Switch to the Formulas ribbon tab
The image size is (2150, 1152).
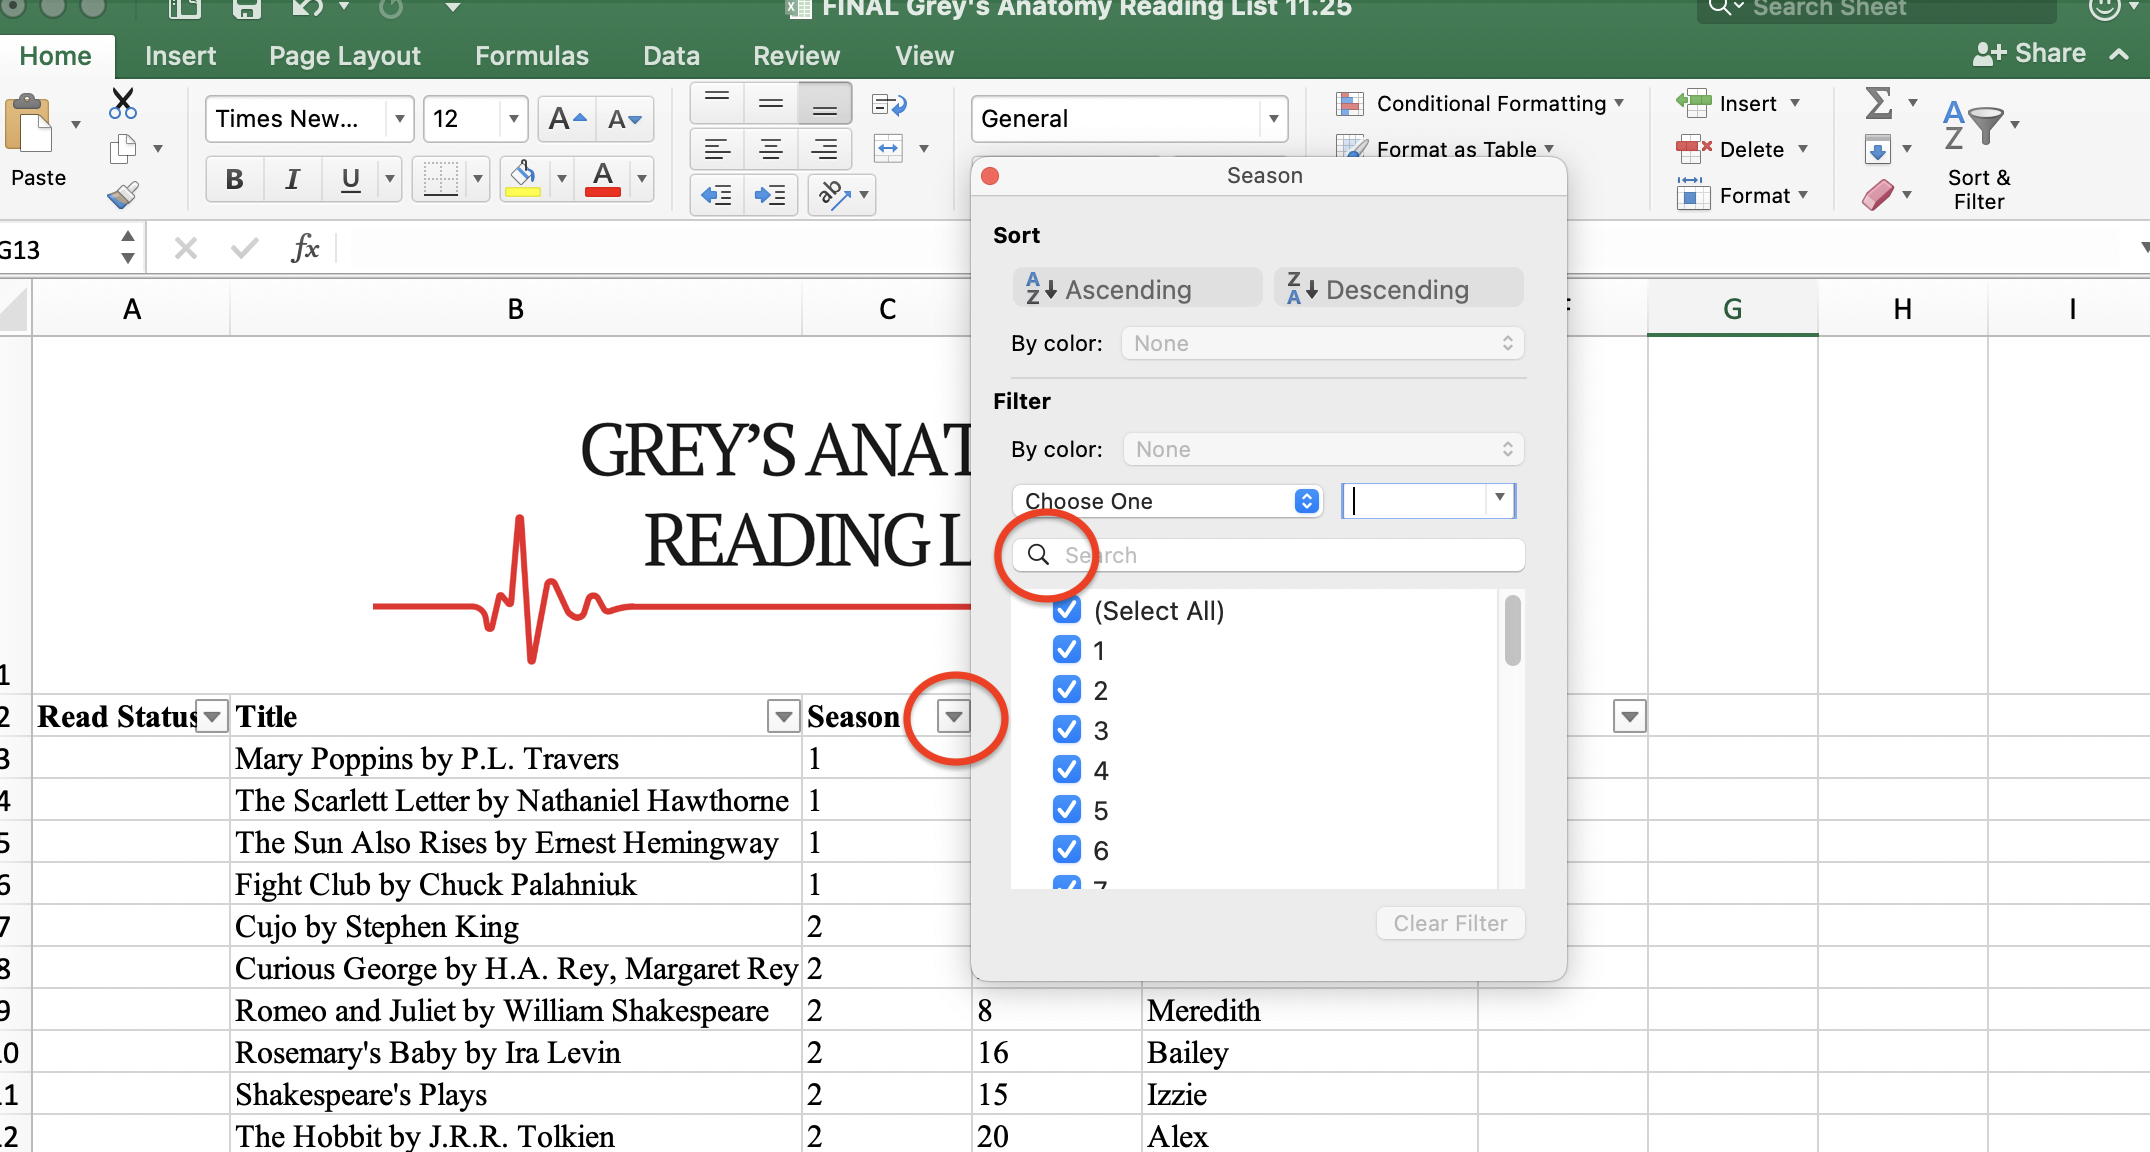[532, 56]
